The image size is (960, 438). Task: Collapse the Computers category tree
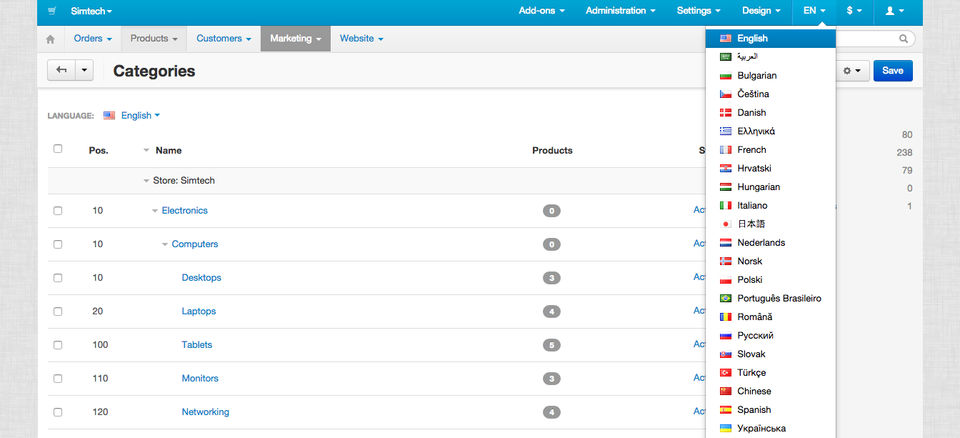click(x=165, y=244)
